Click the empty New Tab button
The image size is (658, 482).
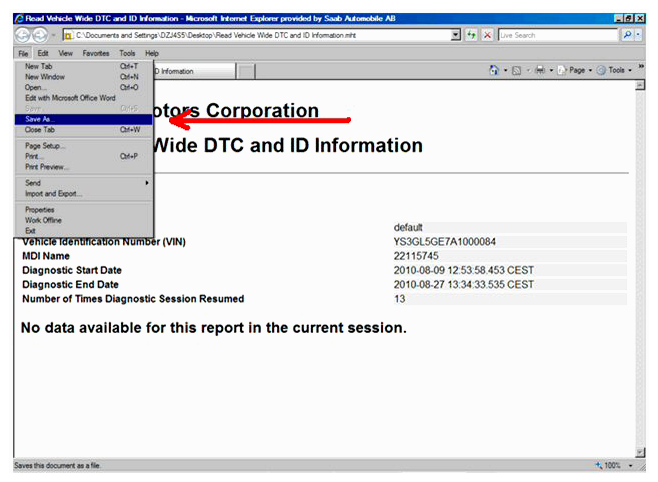[x=246, y=72]
